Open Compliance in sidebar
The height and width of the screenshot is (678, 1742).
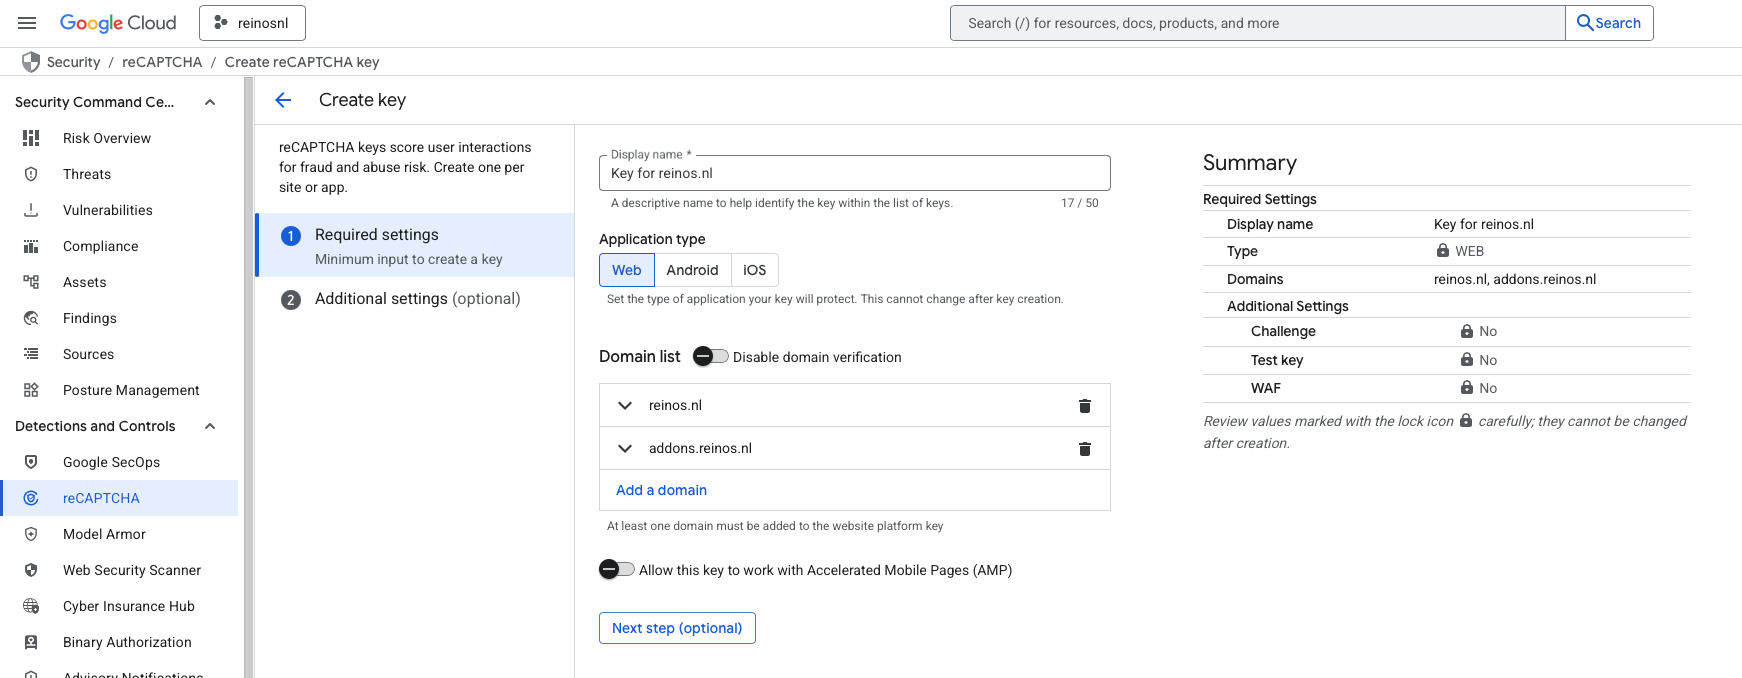(100, 246)
